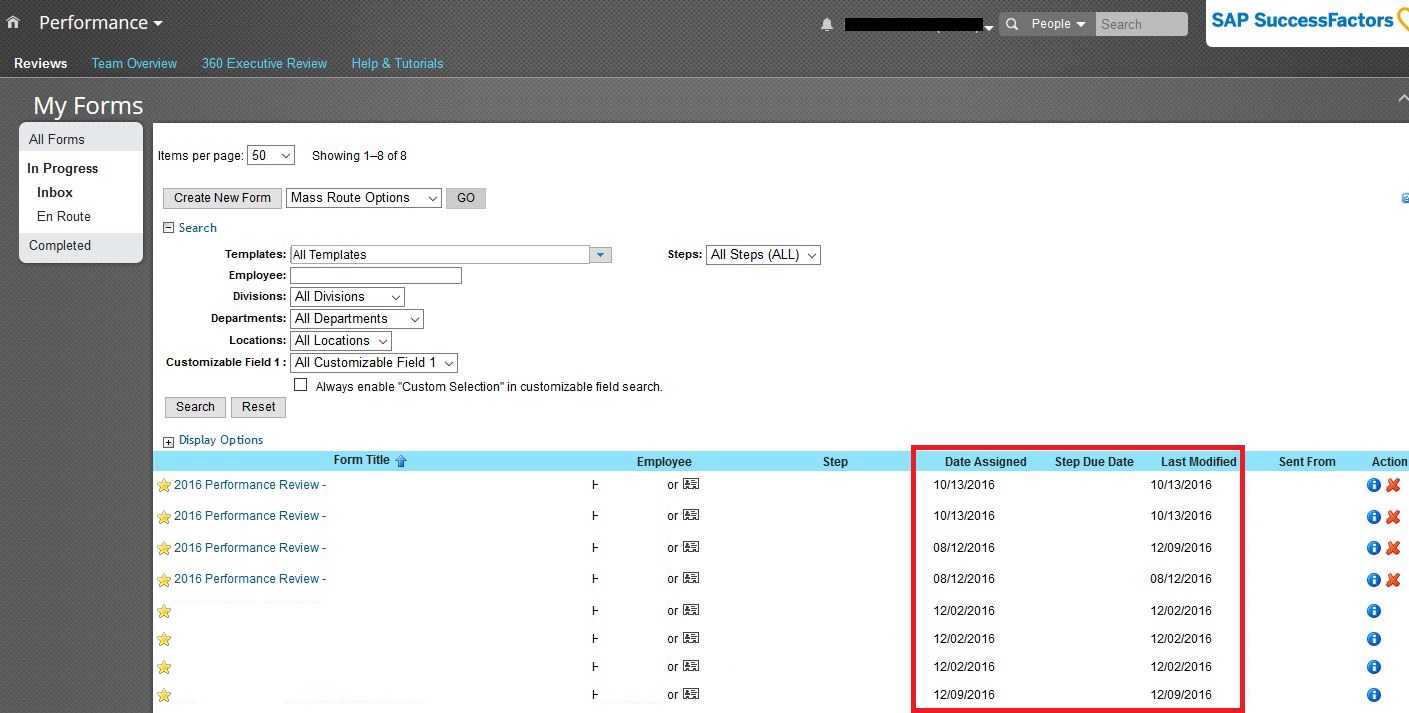Go to the Team Overview tab
This screenshot has height=713, width=1409.
[x=134, y=63]
